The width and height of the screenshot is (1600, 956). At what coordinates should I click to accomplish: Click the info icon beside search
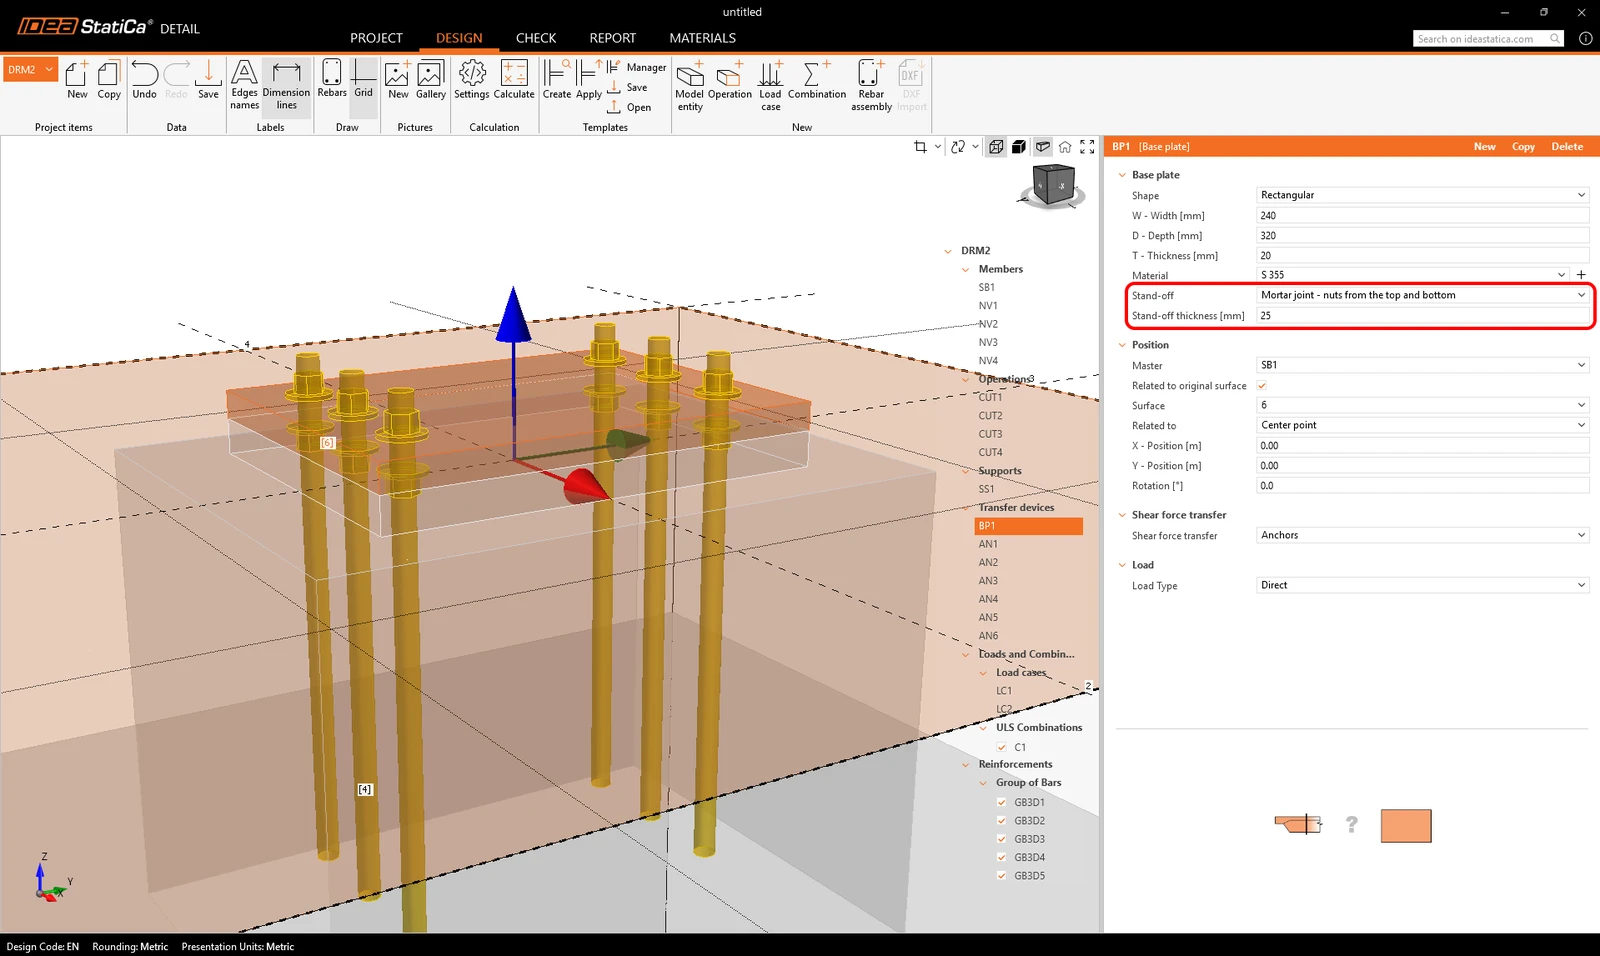pos(1585,39)
